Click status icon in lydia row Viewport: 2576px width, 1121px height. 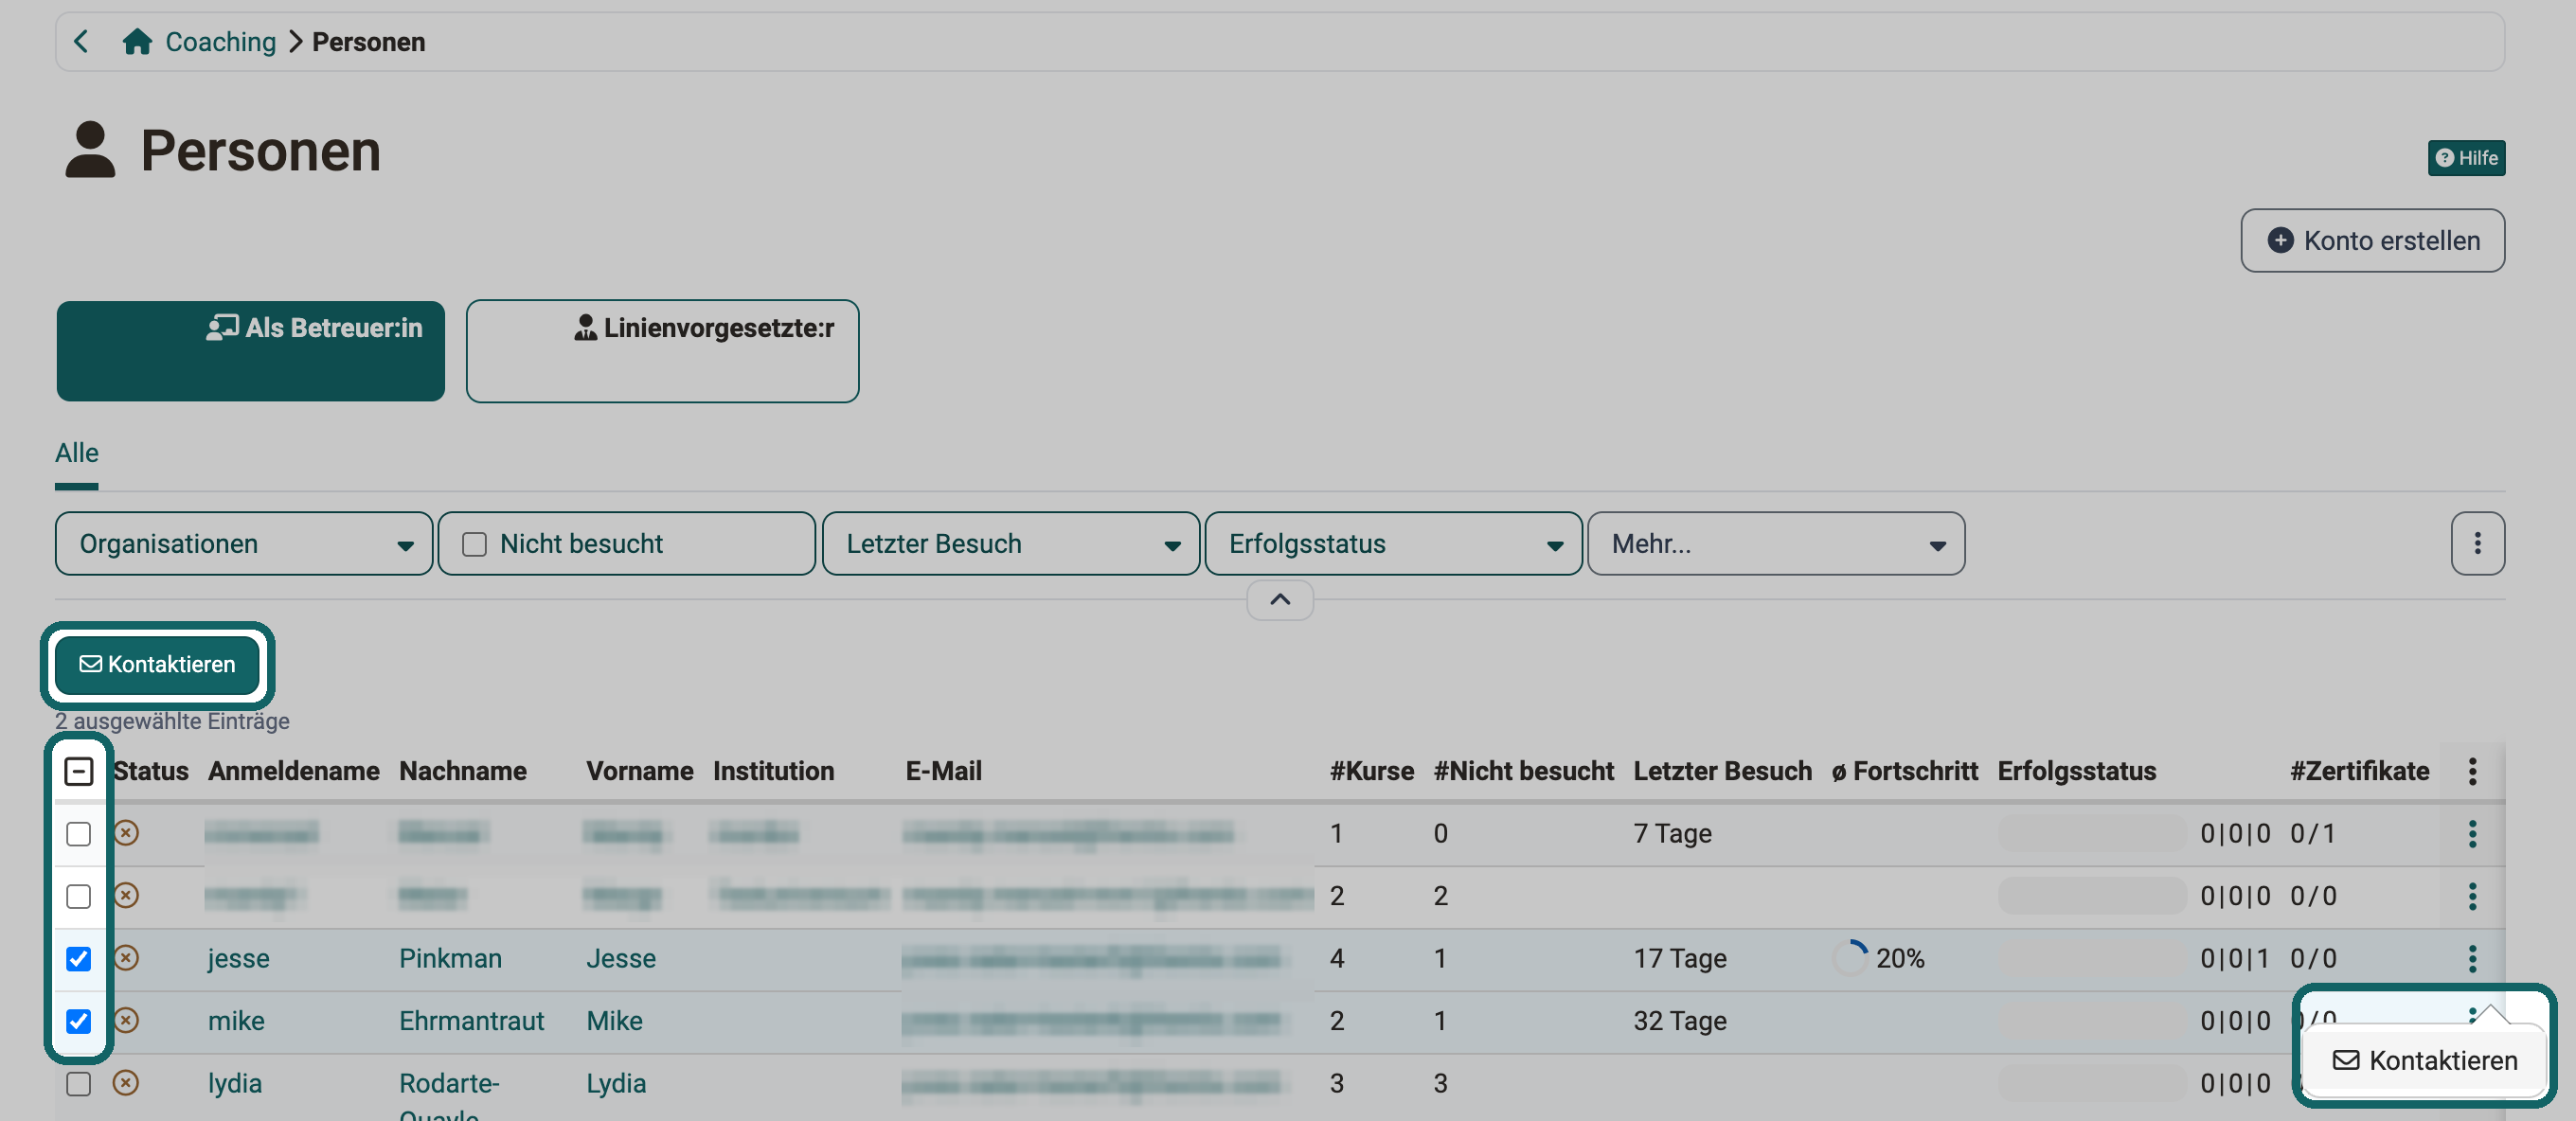[x=126, y=1083]
